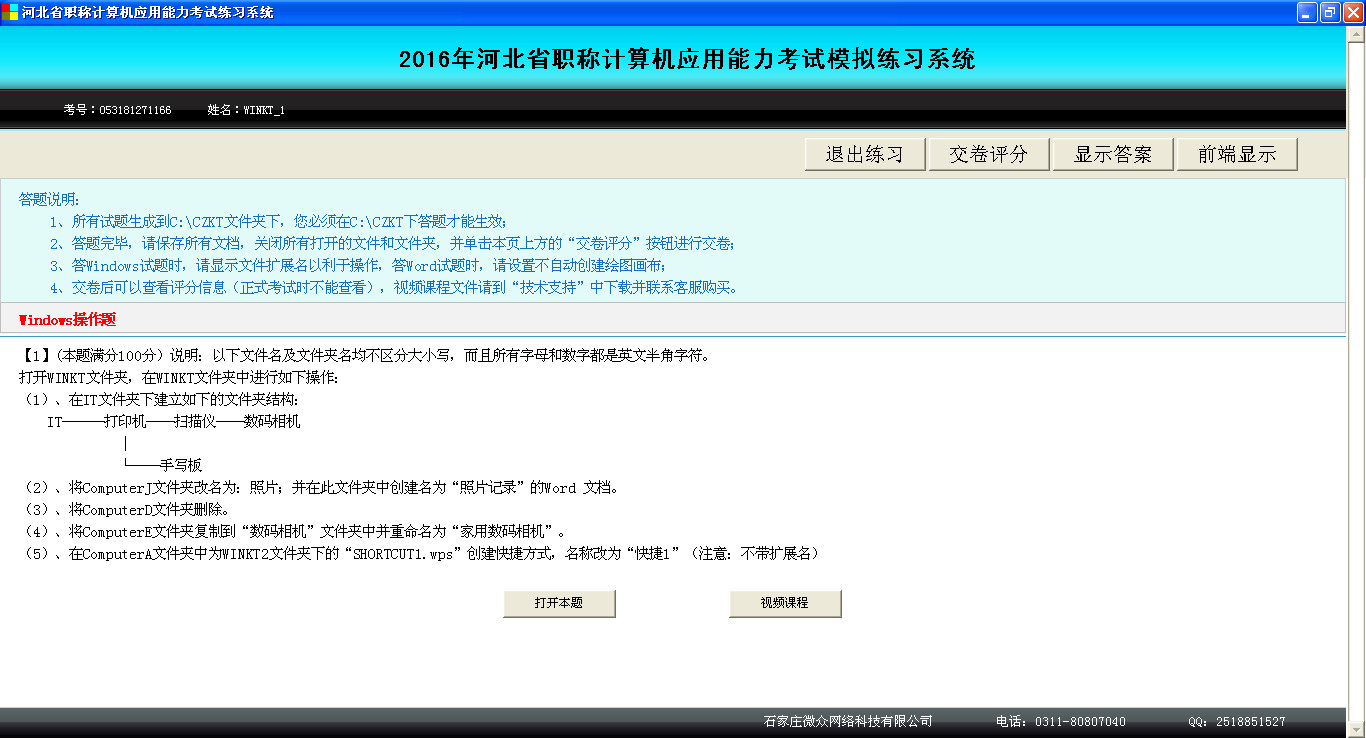Click the 答题说明 instructions heading
The image size is (1366, 738).
click(49, 199)
